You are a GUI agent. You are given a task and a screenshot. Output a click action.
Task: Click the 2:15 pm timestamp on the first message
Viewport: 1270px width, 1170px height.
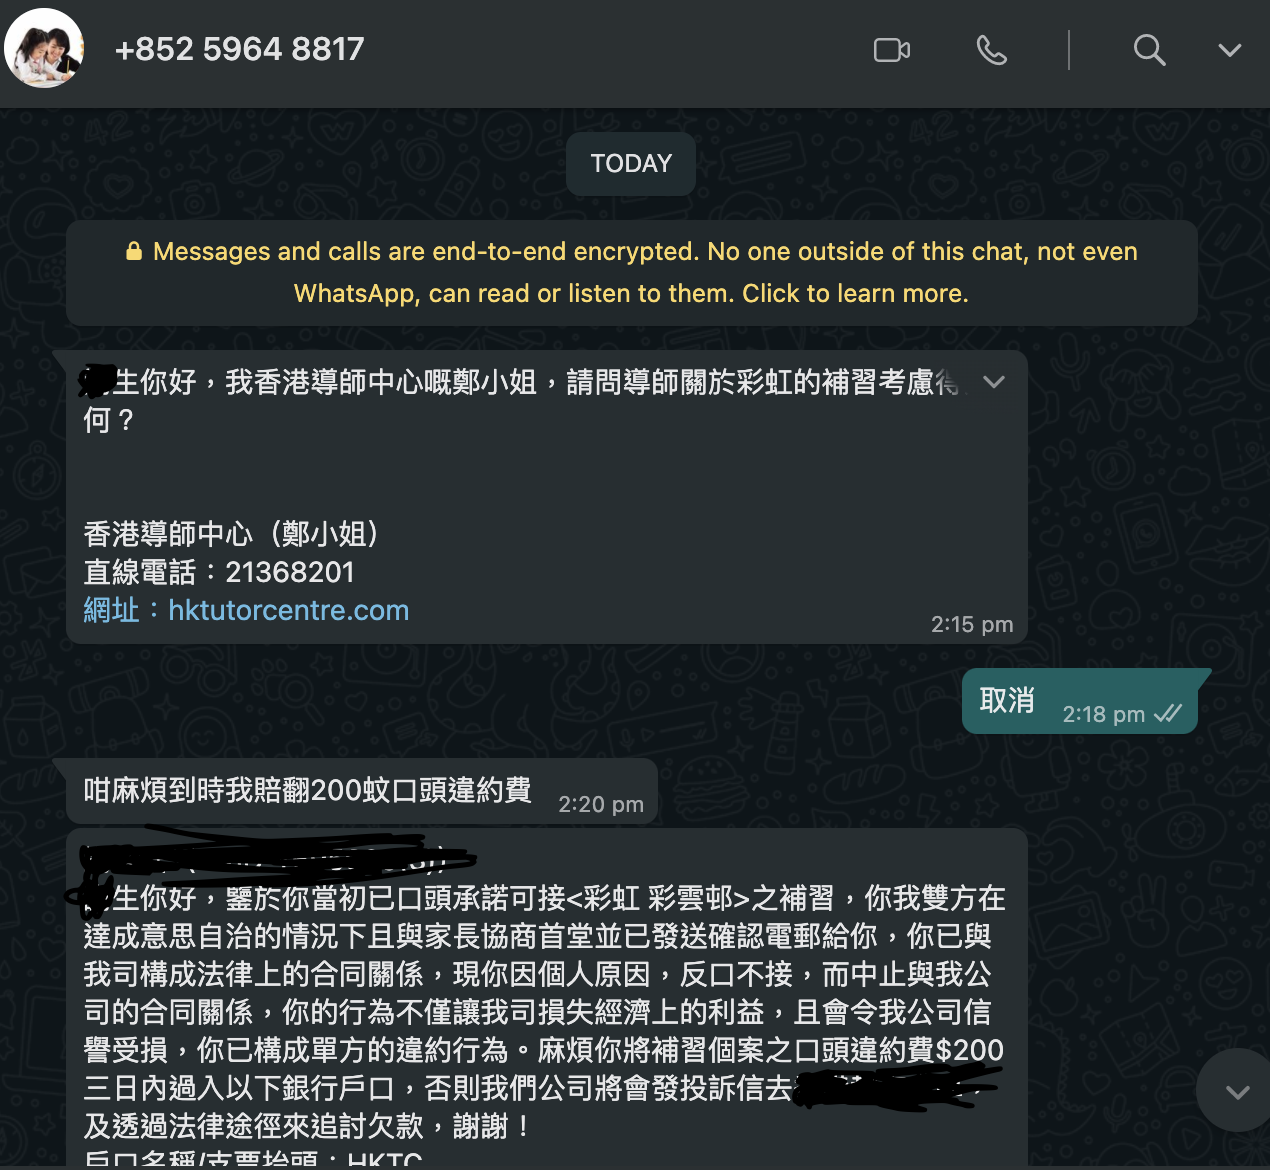972,624
